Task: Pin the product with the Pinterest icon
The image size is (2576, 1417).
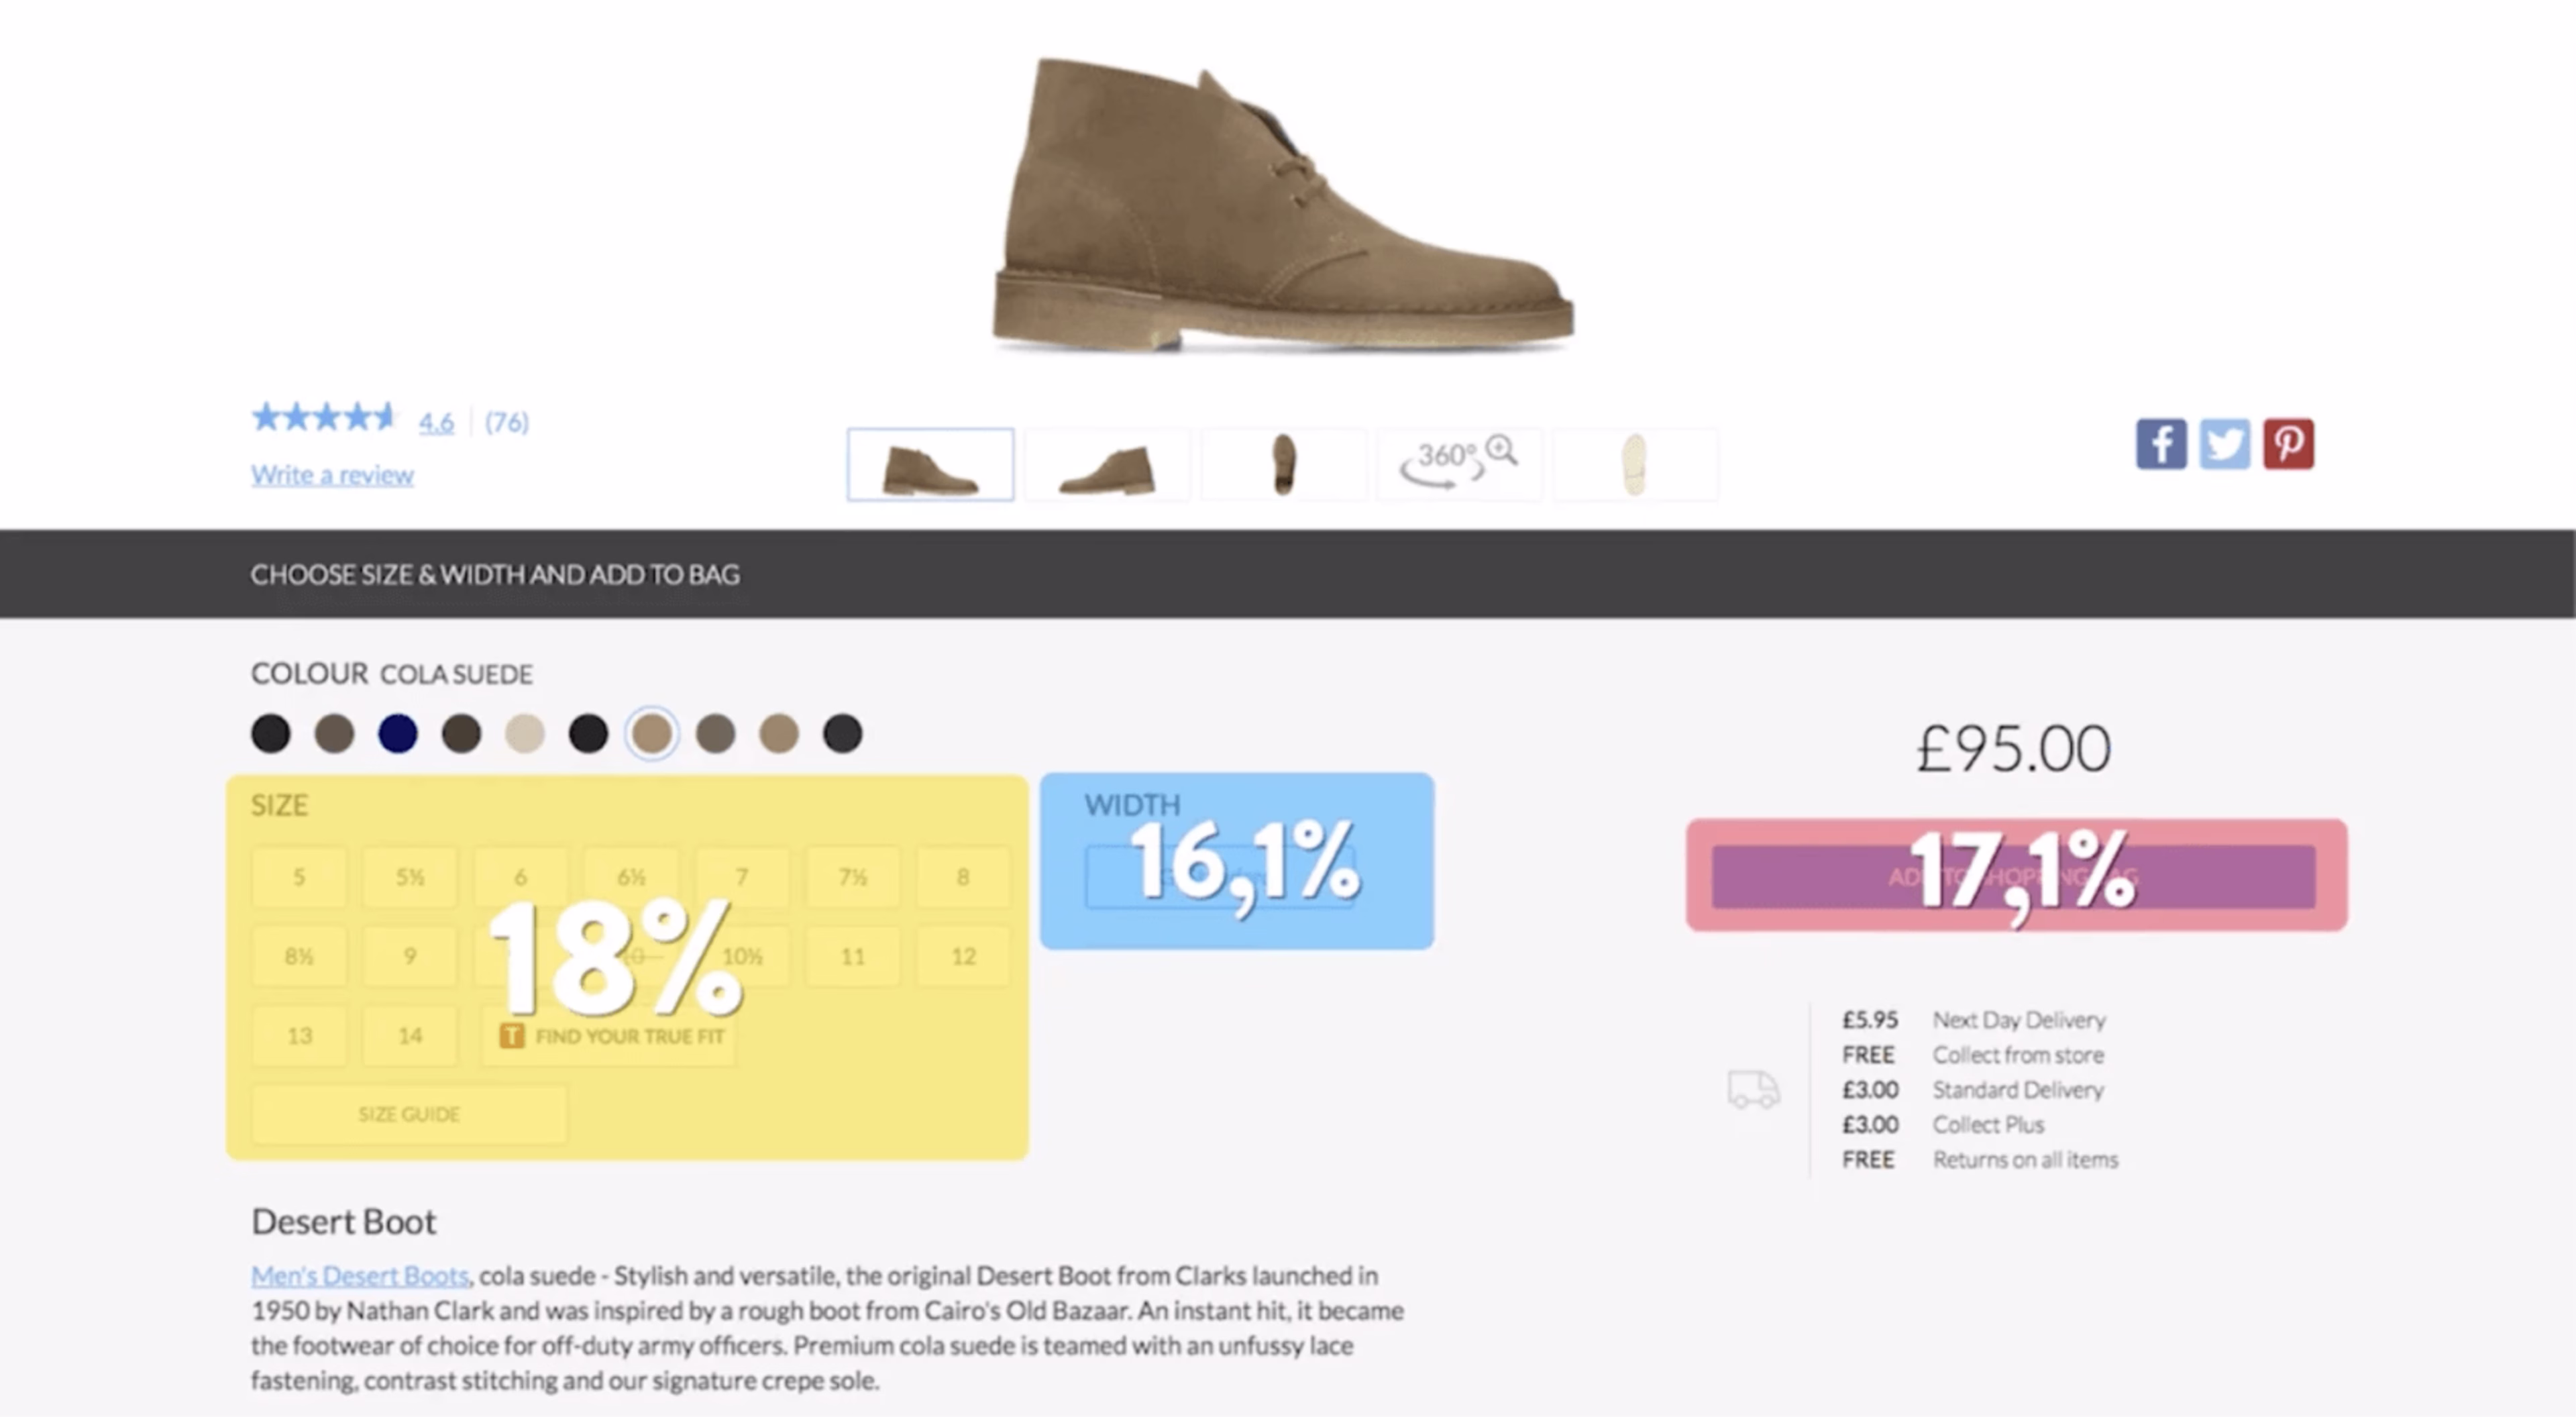Action: coord(2289,443)
